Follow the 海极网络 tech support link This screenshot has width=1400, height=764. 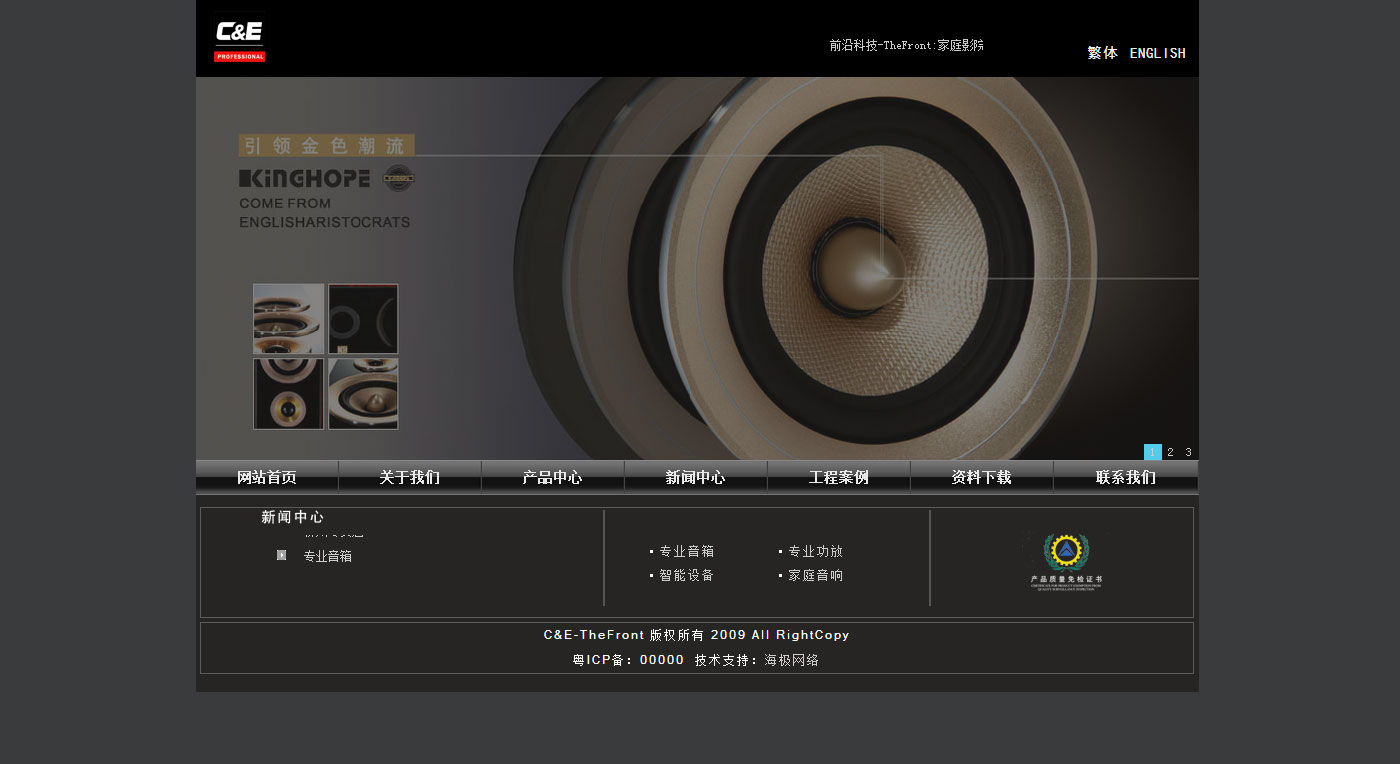point(792,660)
